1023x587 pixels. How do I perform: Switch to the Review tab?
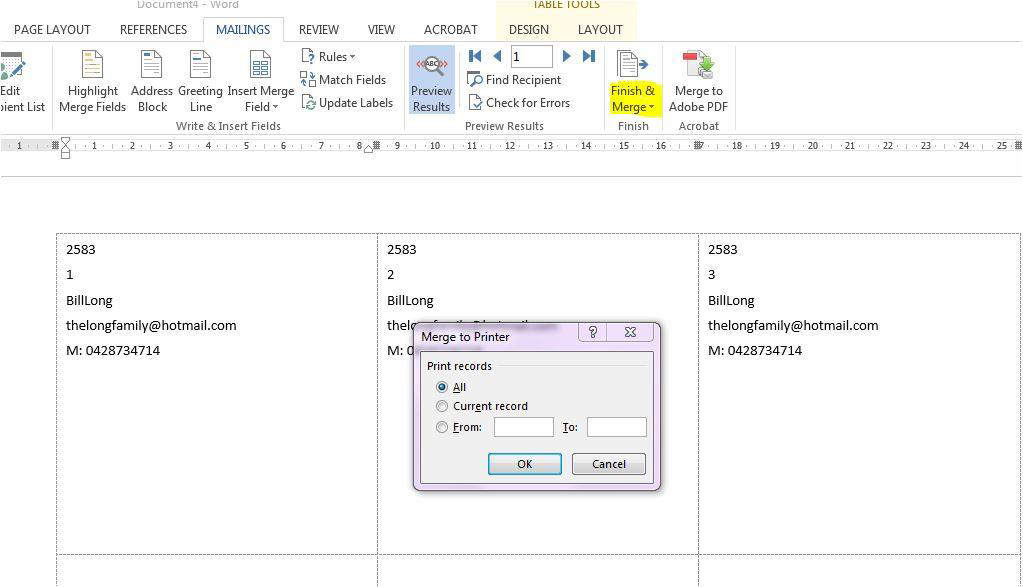(318, 29)
